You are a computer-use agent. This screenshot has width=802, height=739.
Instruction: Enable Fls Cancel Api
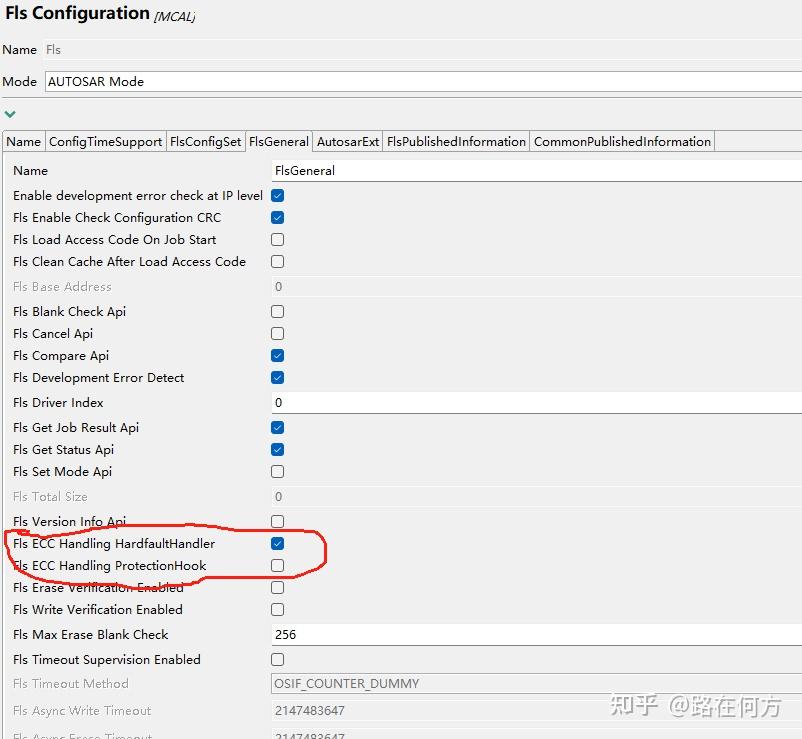(276, 333)
